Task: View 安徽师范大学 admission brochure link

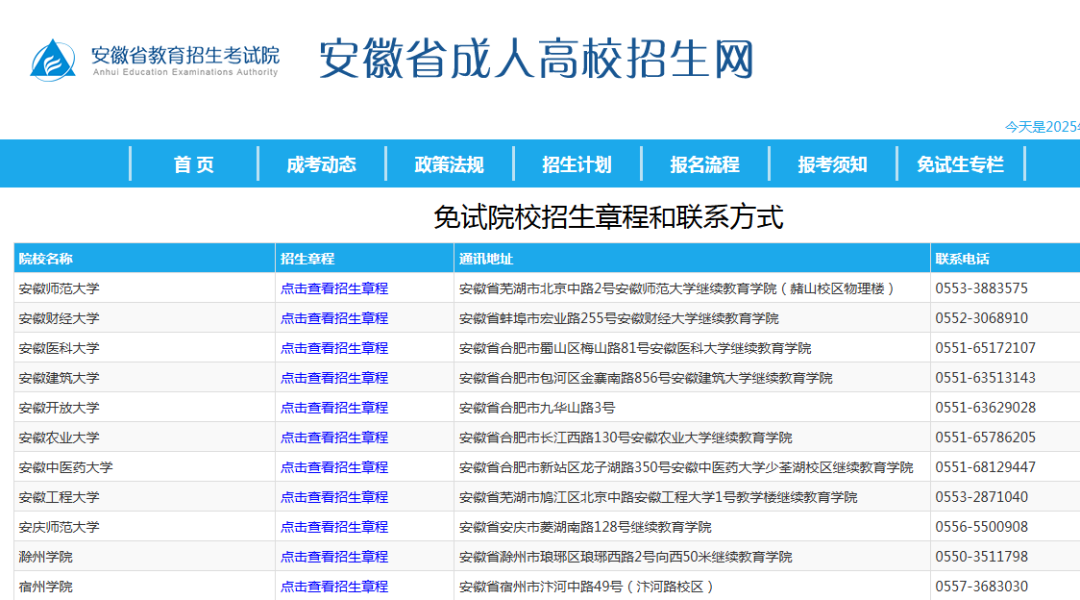Action: [x=334, y=289]
